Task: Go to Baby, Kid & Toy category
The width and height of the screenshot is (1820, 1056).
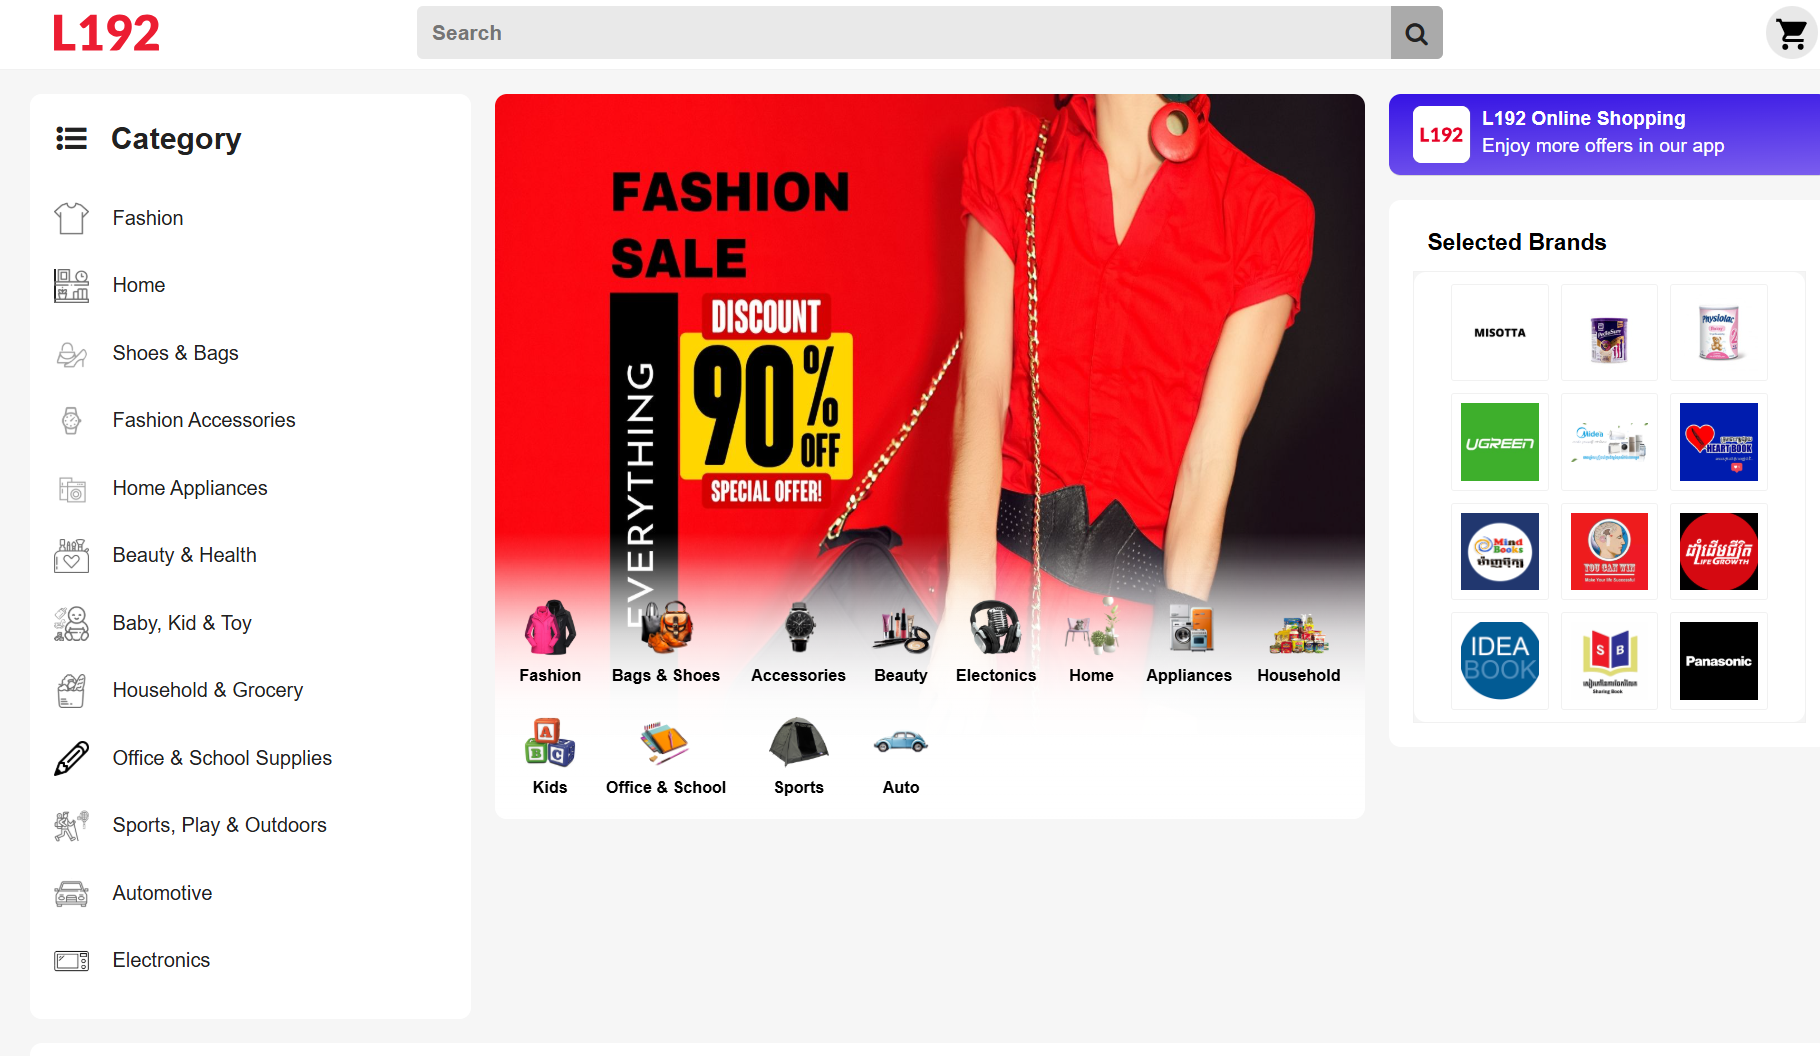Action: coord(182,623)
